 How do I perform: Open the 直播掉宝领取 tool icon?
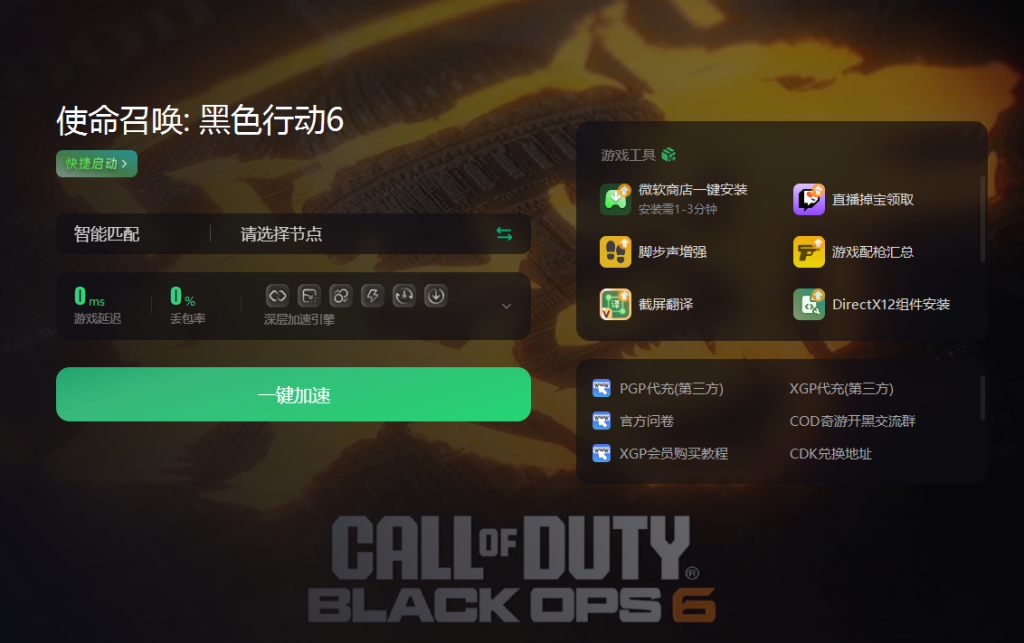point(808,199)
